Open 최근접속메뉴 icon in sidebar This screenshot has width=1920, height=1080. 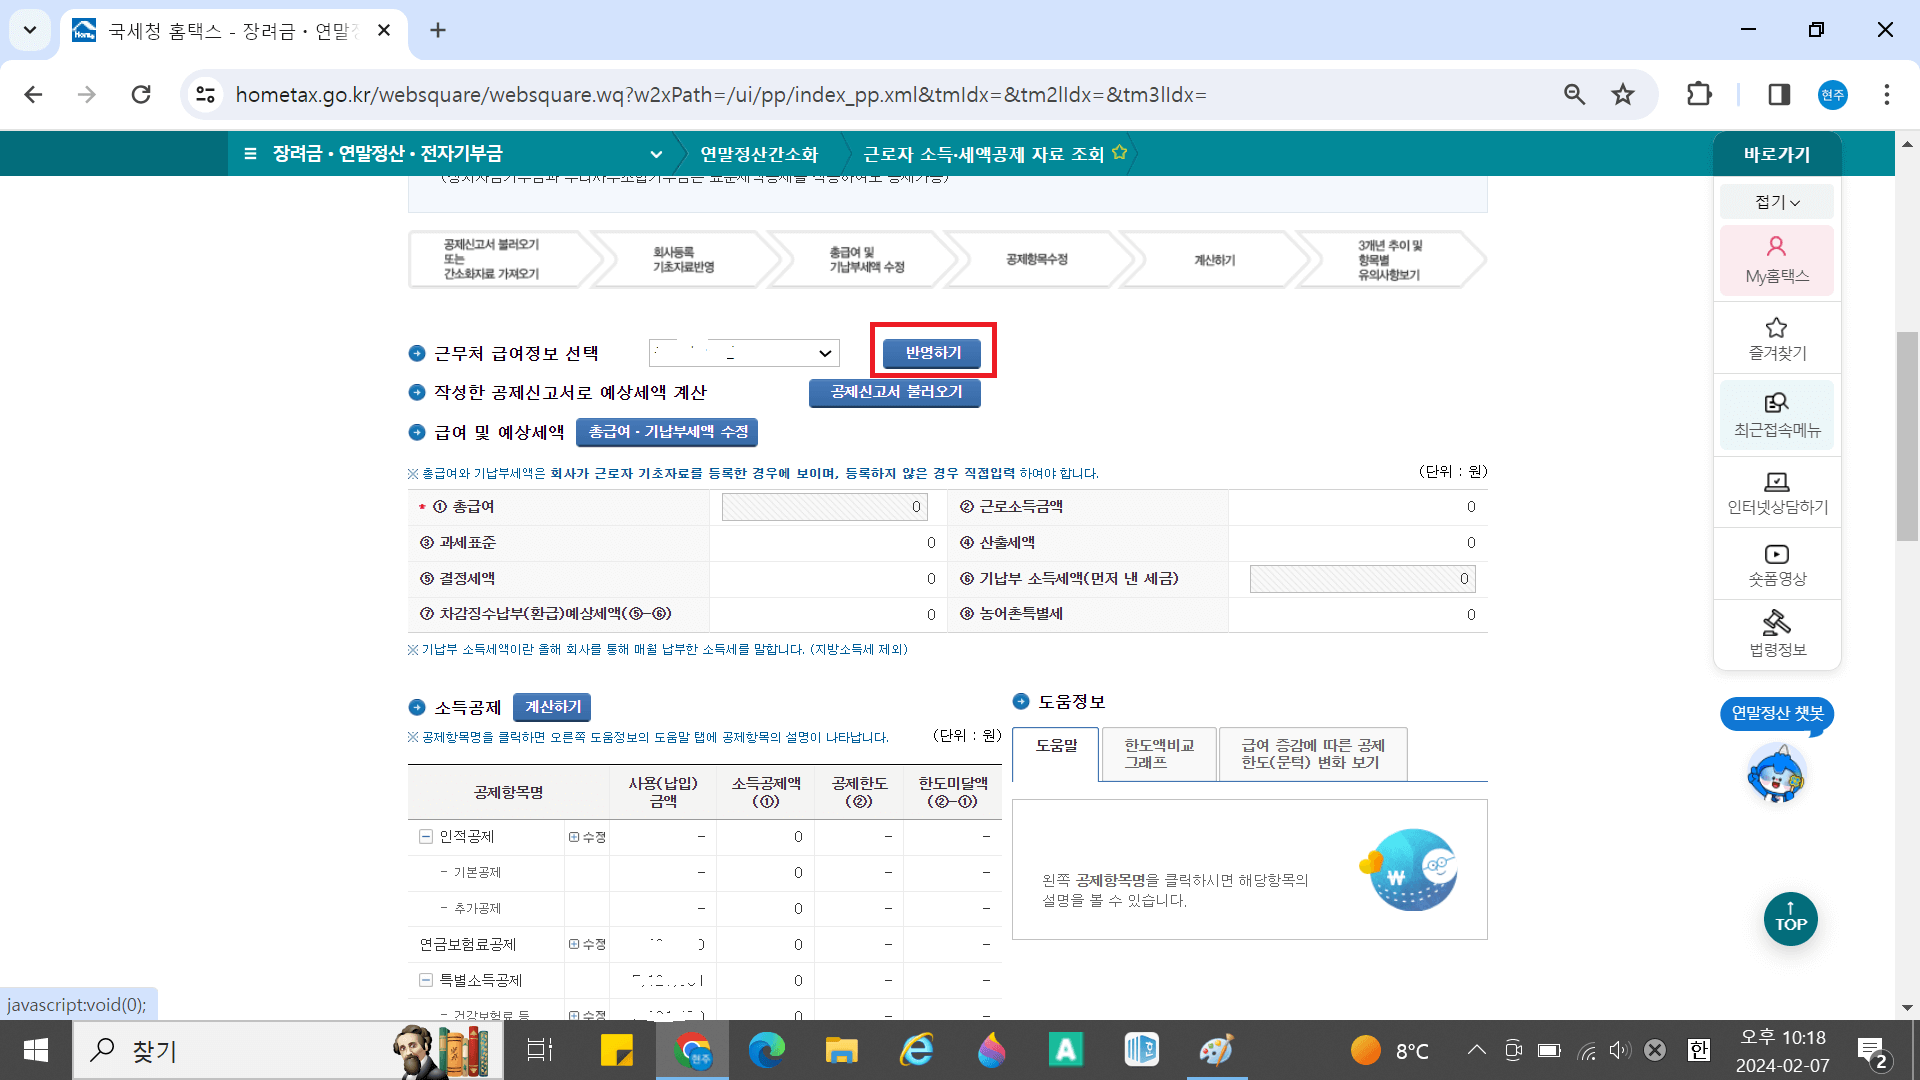pyautogui.click(x=1777, y=403)
